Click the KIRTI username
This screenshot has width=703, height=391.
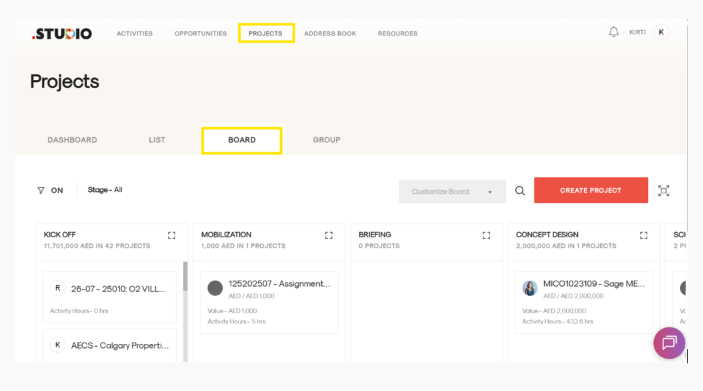[637, 32]
